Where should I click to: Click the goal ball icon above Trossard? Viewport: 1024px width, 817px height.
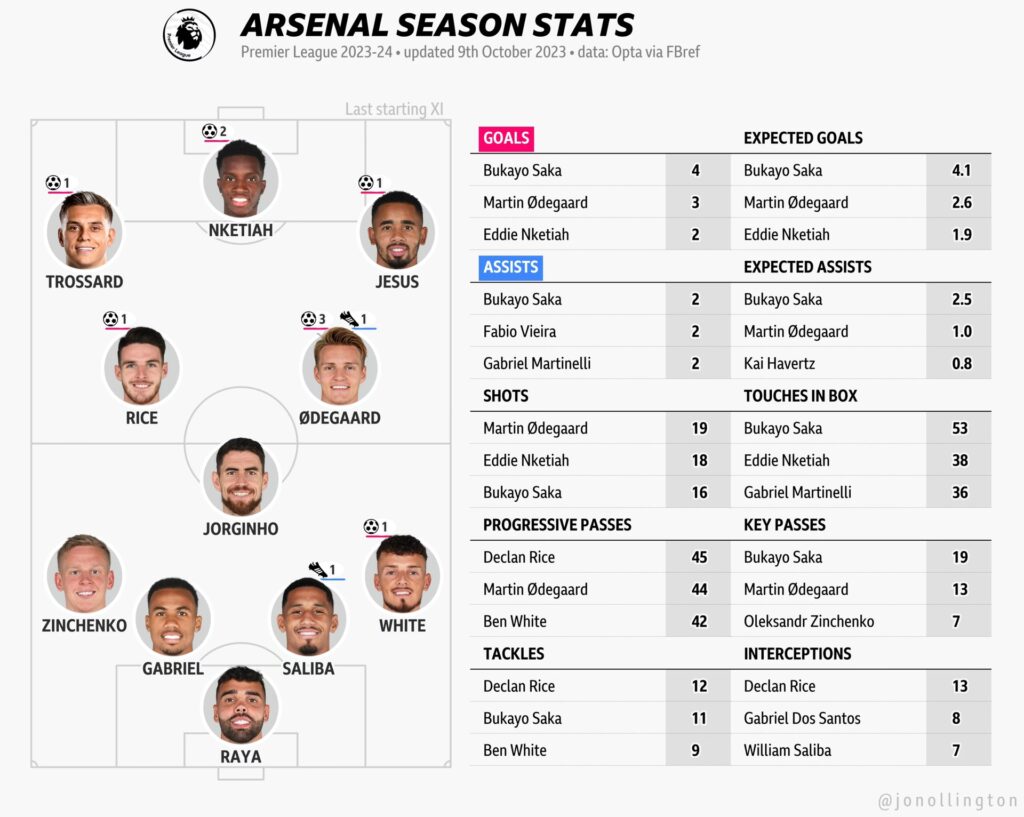[53, 183]
